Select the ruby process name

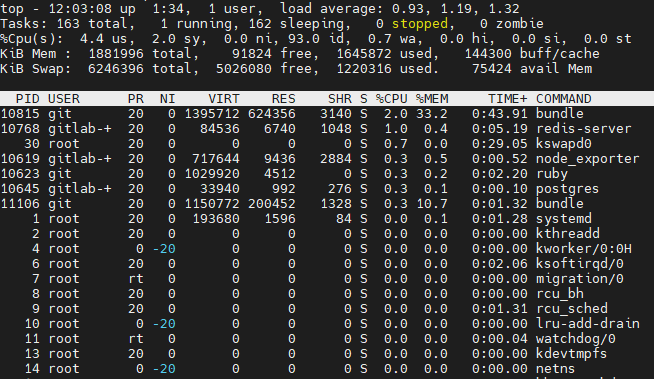coord(552,174)
